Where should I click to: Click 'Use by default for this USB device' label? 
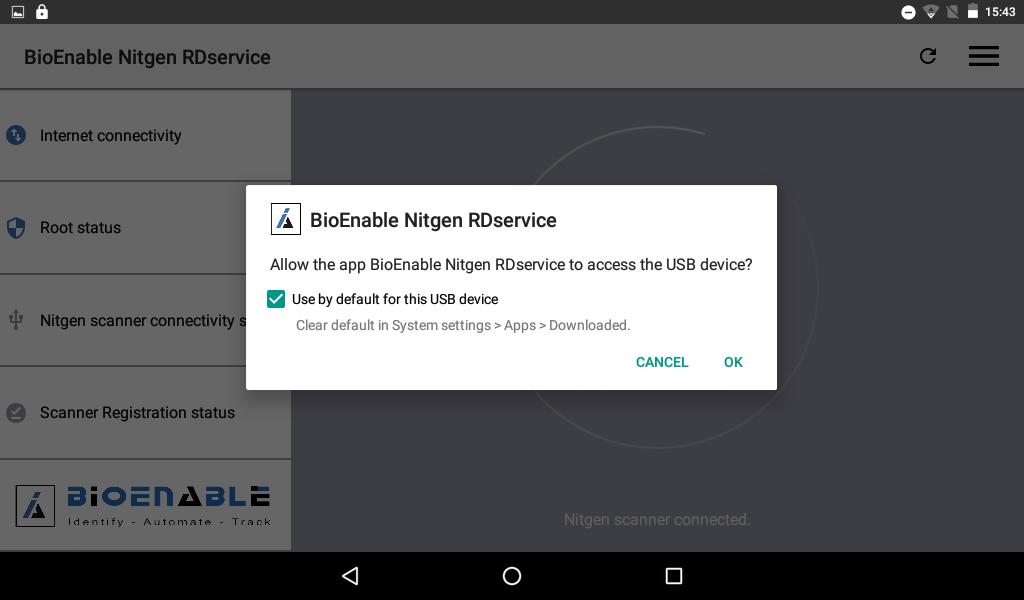(395, 299)
